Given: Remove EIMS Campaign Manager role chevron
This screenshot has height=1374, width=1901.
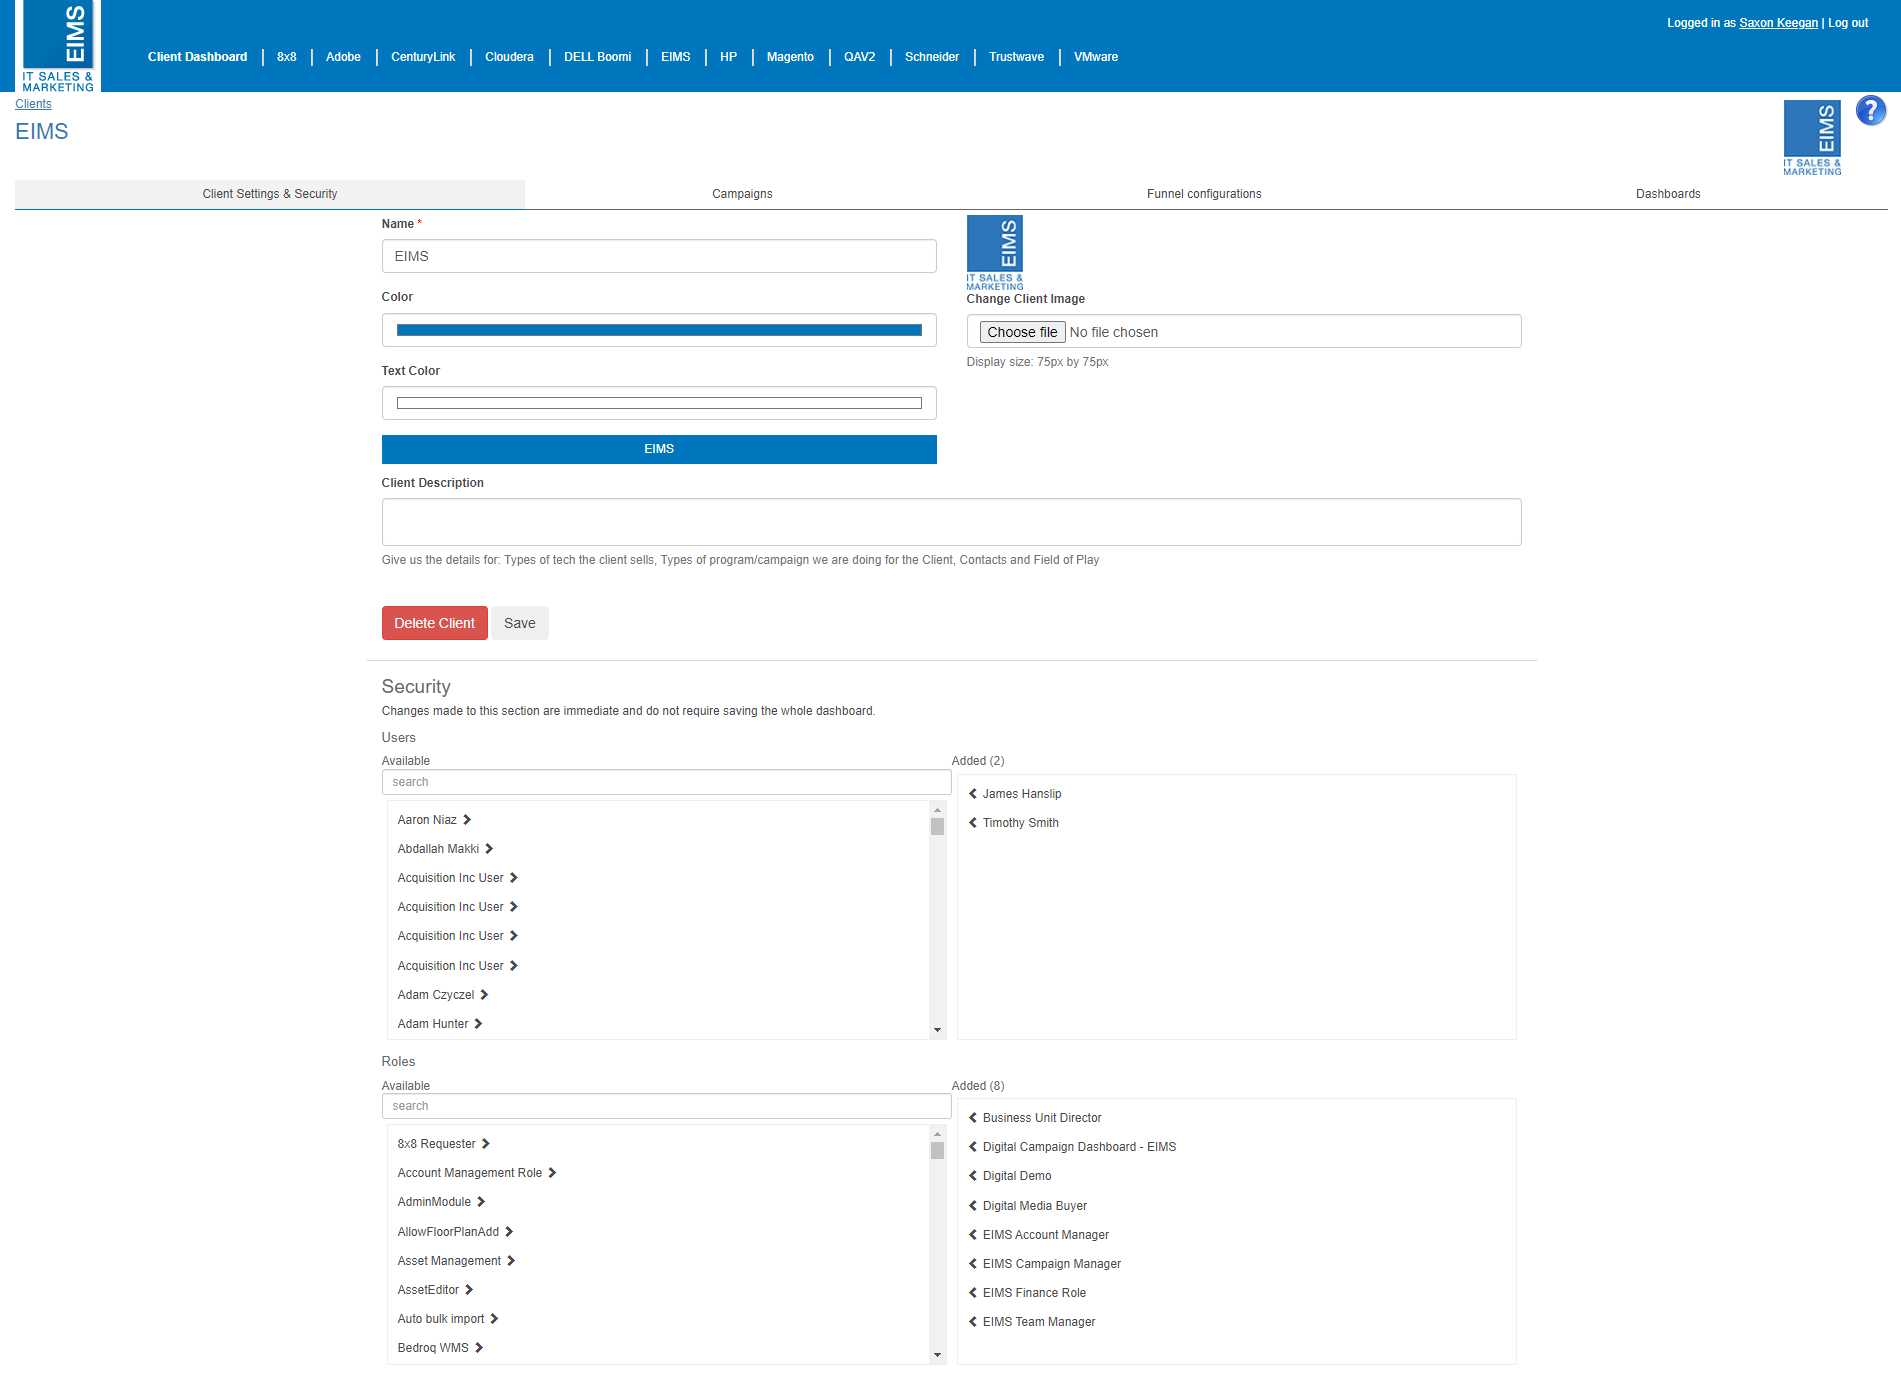Looking at the screenshot, I should 972,1264.
